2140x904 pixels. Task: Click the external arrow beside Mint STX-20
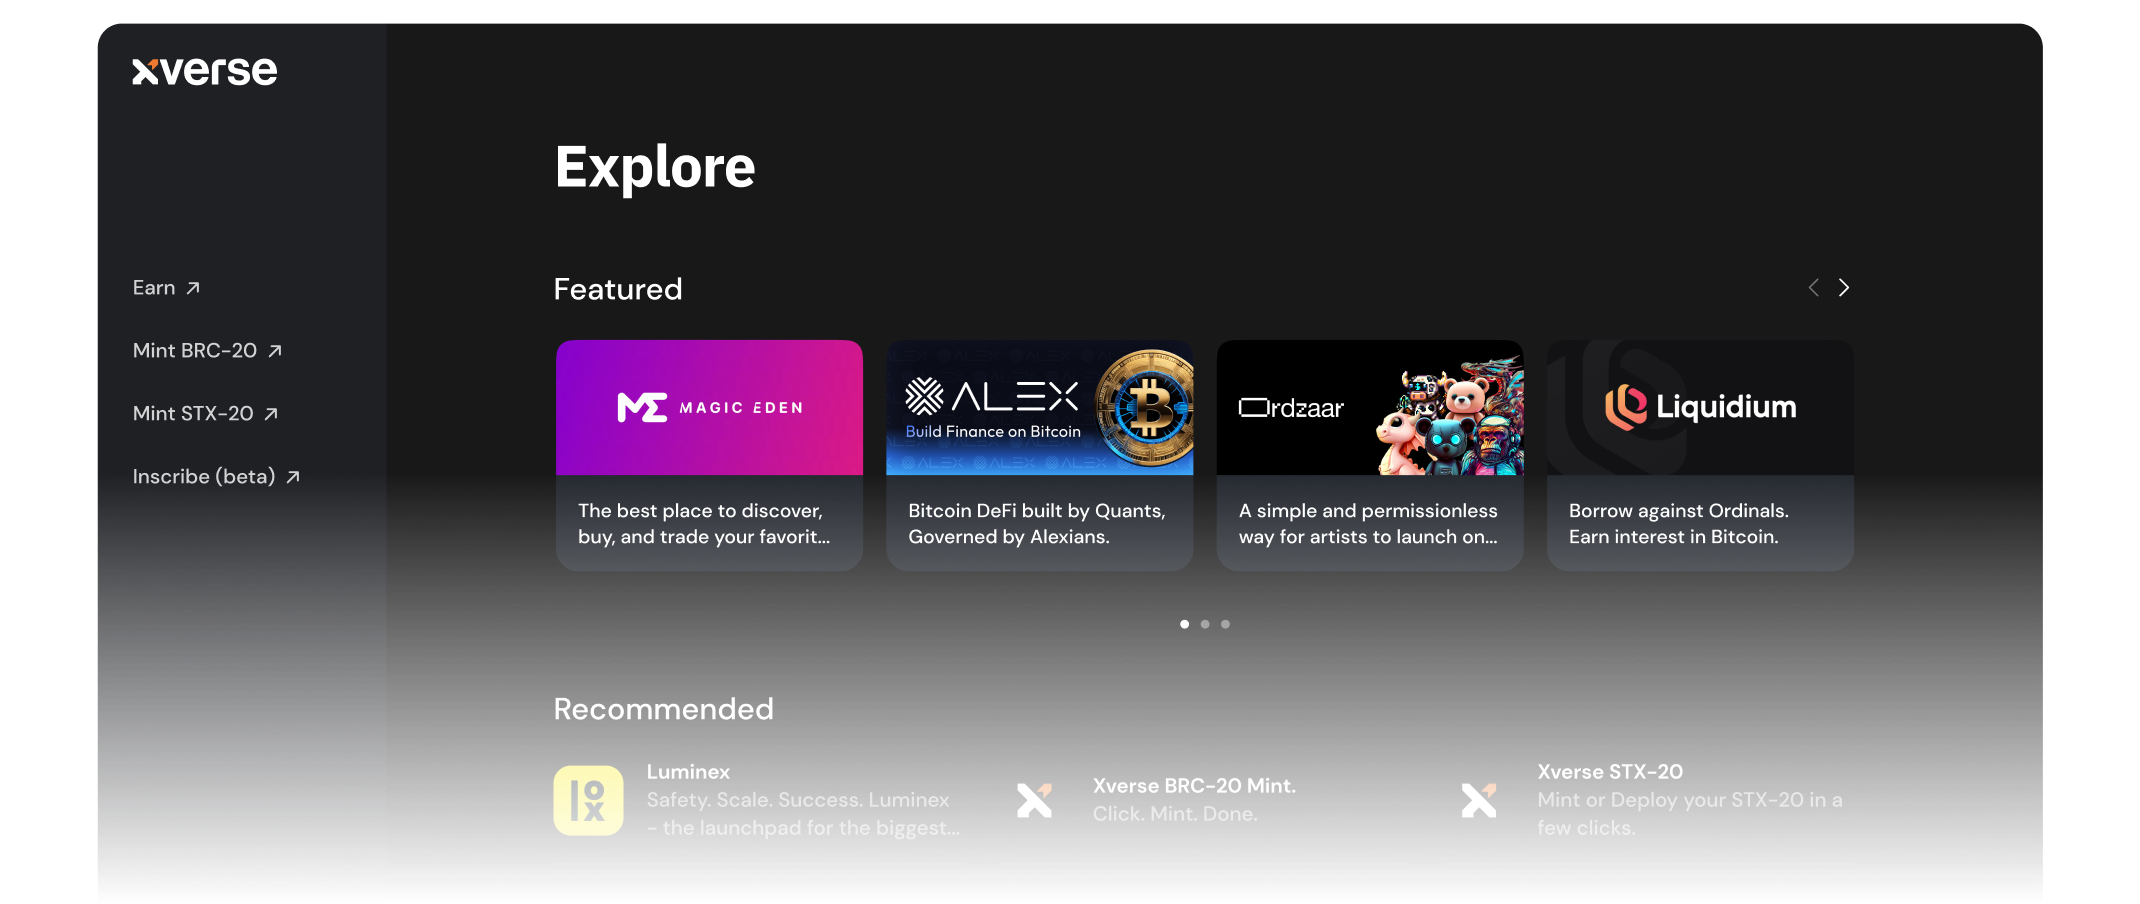click(x=271, y=414)
